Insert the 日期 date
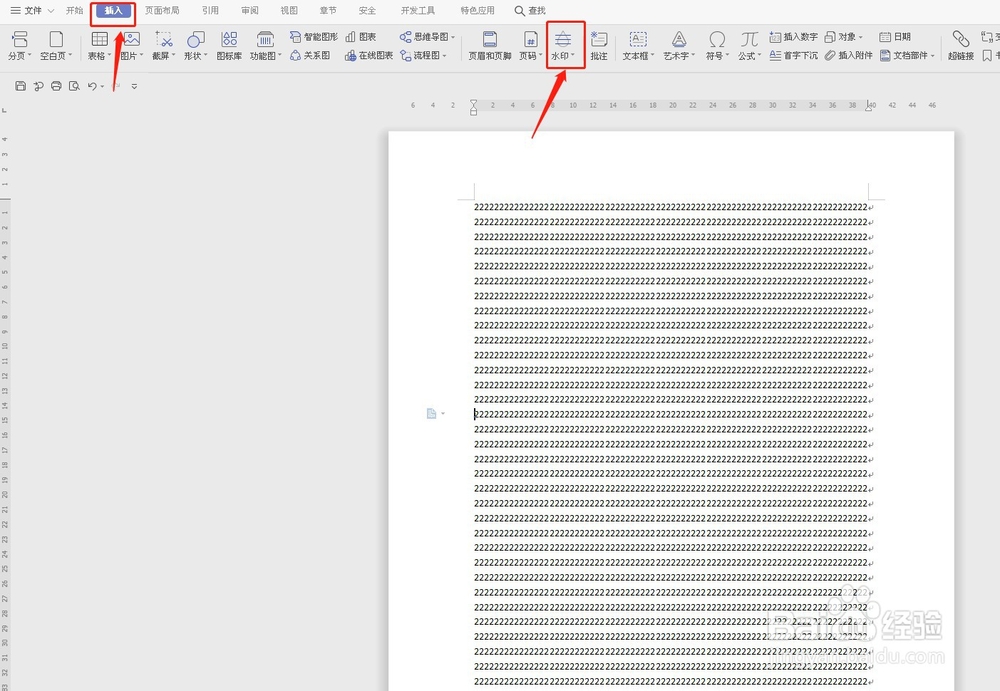The height and width of the screenshot is (691, 1000). (895, 37)
